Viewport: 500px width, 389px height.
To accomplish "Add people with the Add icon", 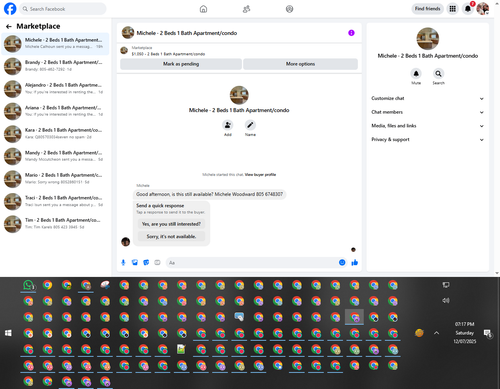I will 228,125.
